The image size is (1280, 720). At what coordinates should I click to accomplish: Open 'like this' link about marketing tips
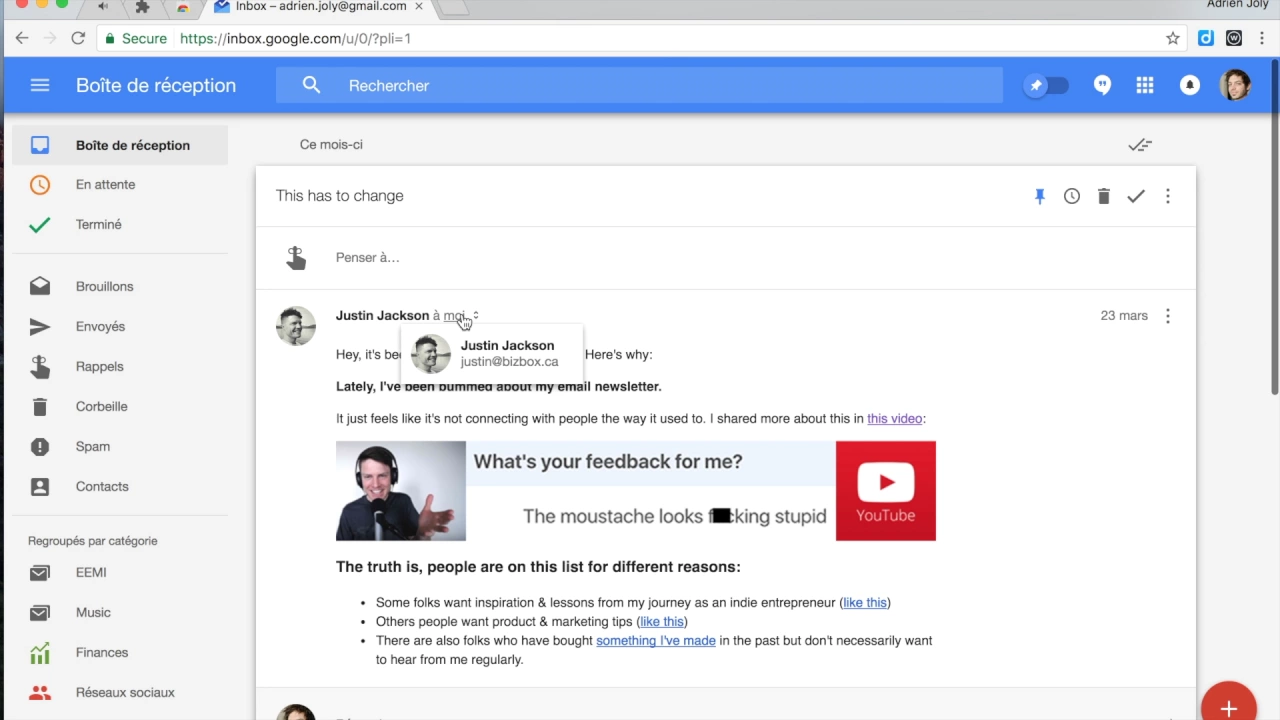[x=662, y=622]
